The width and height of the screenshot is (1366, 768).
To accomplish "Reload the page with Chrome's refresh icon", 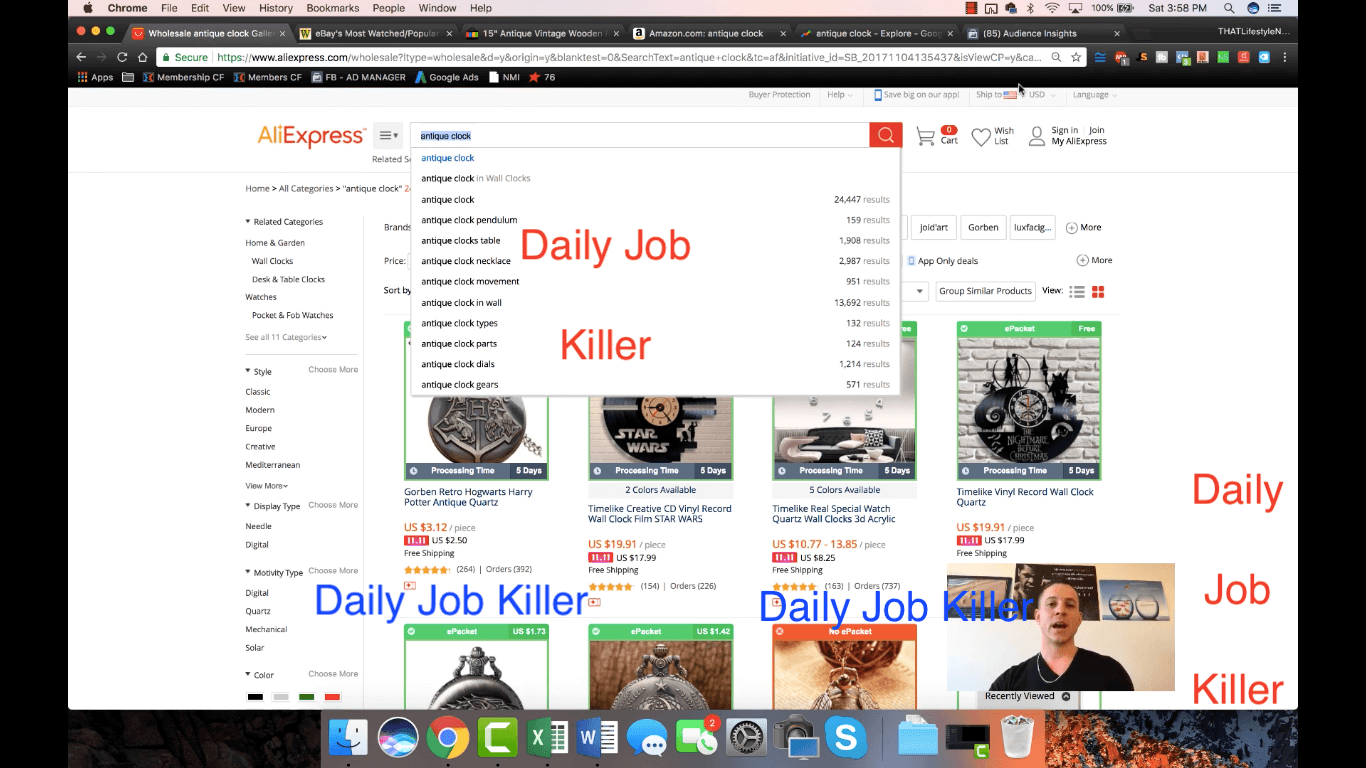I will click(122, 57).
